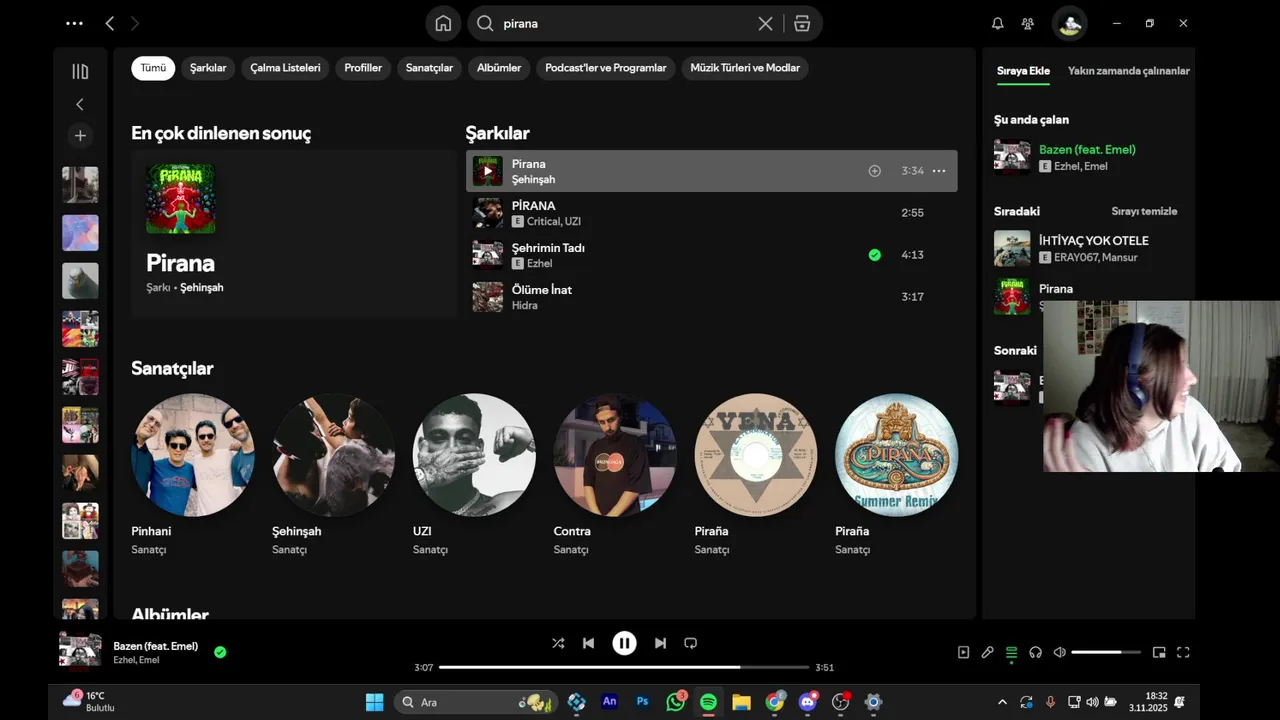The width and height of the screenshot is (1280, 720).
Task: Open the Browse icon next to search
Action: pyautogui.click(x=802, y=23)
